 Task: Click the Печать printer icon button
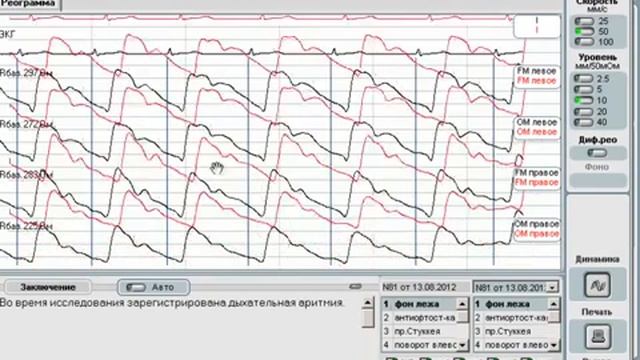[598, 336]
